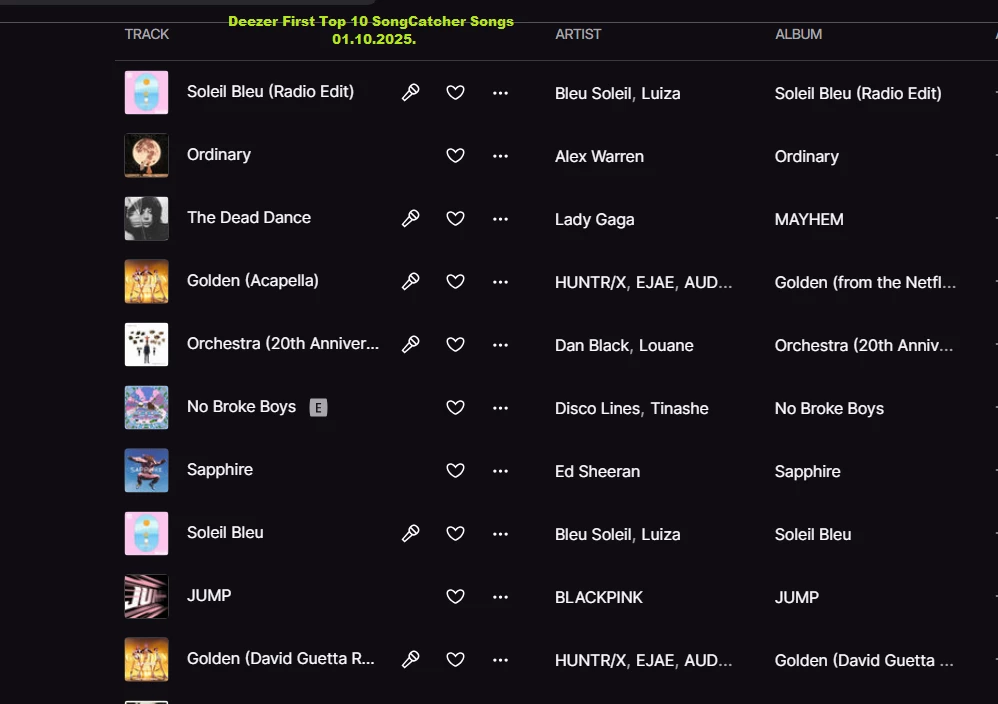
Task: Show lyrics for The Dead Dance
Action: (x=410, y=218)
